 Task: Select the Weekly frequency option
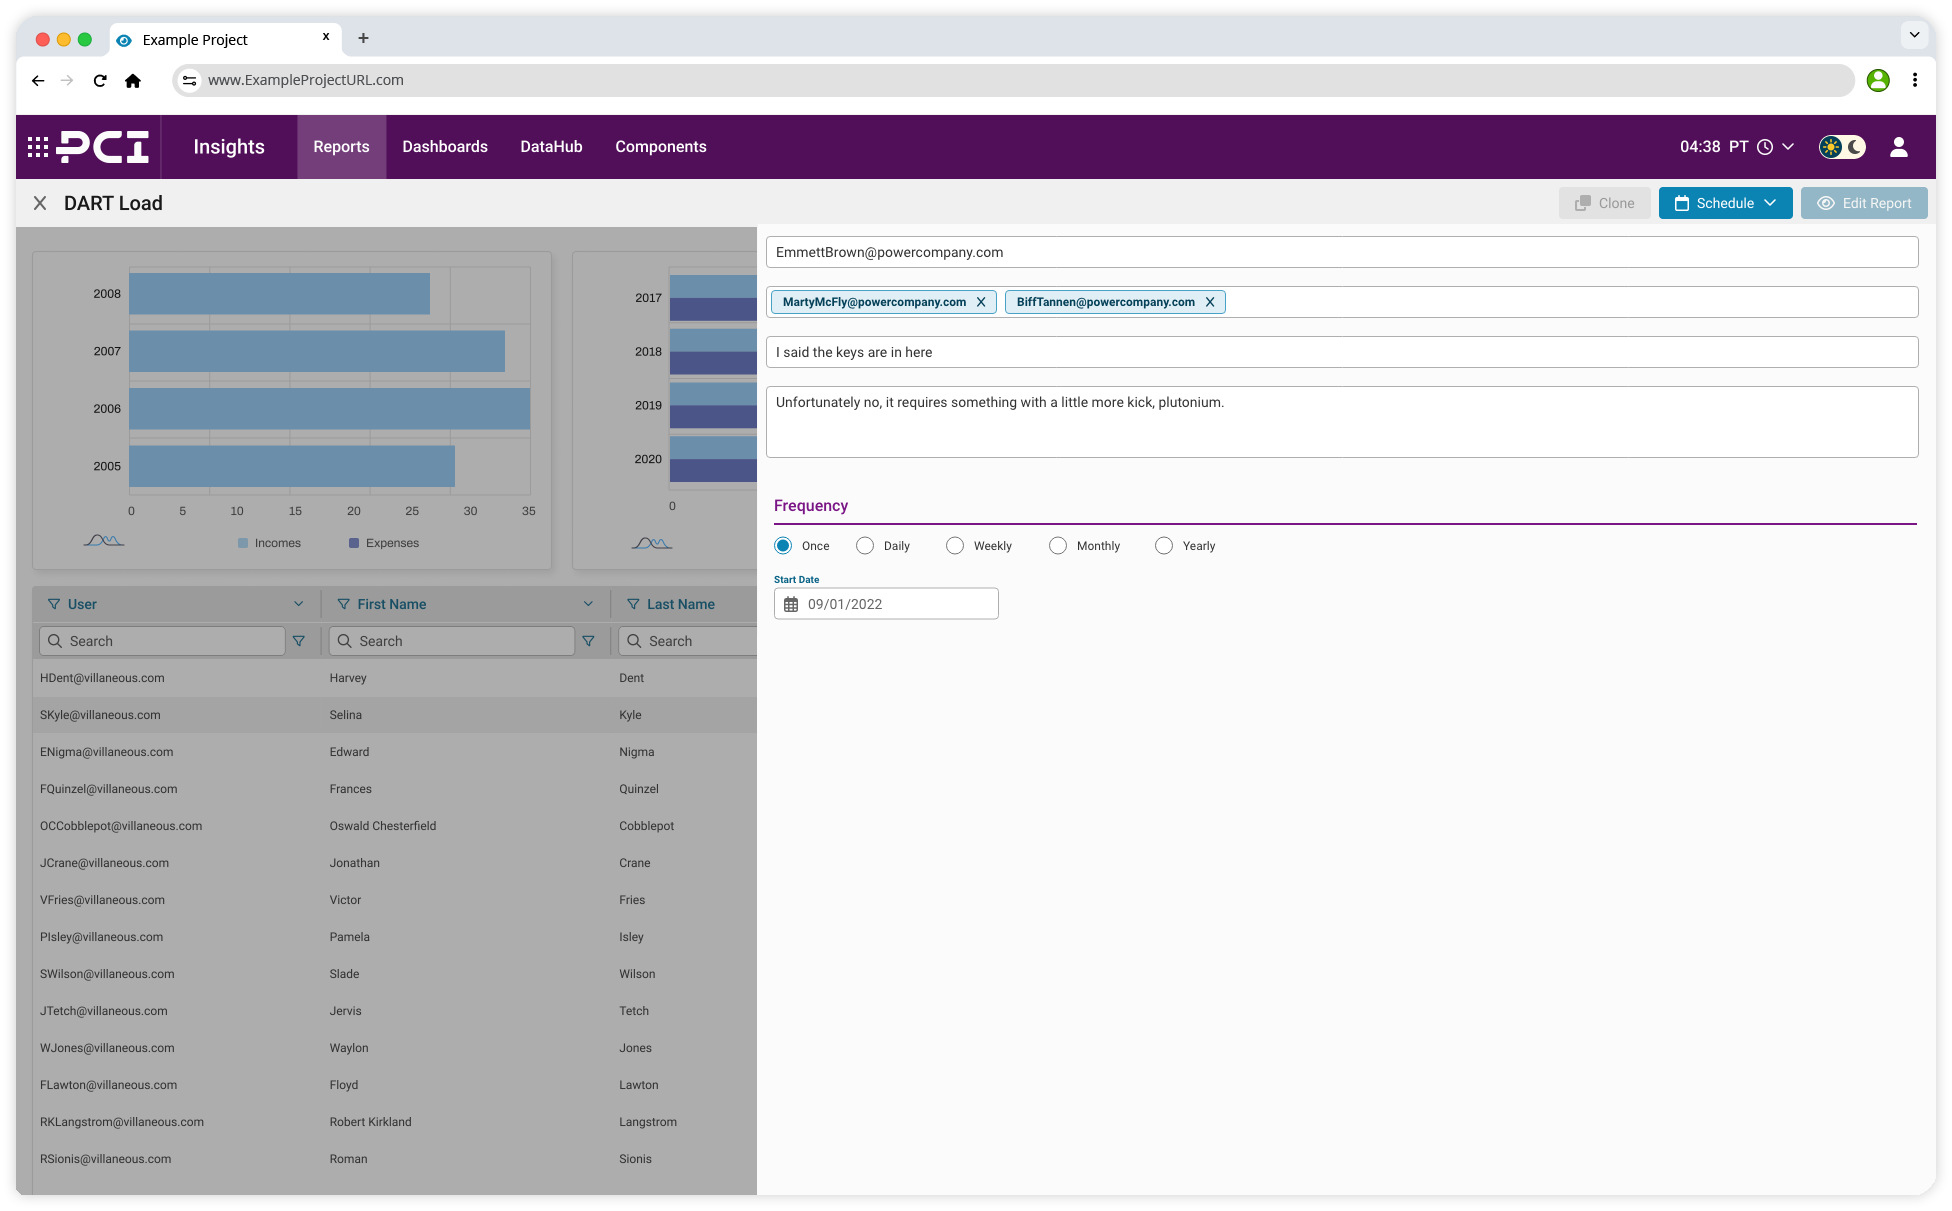pos(954,545)
